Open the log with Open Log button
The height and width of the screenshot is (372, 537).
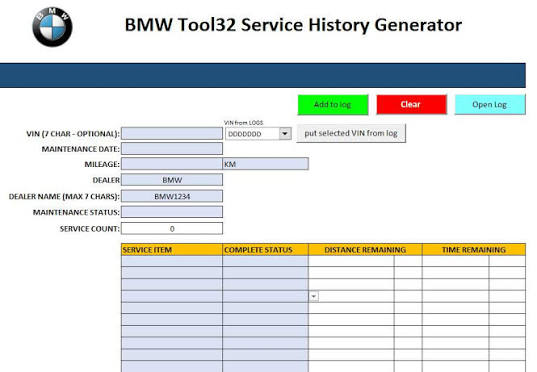coord(490,104)
